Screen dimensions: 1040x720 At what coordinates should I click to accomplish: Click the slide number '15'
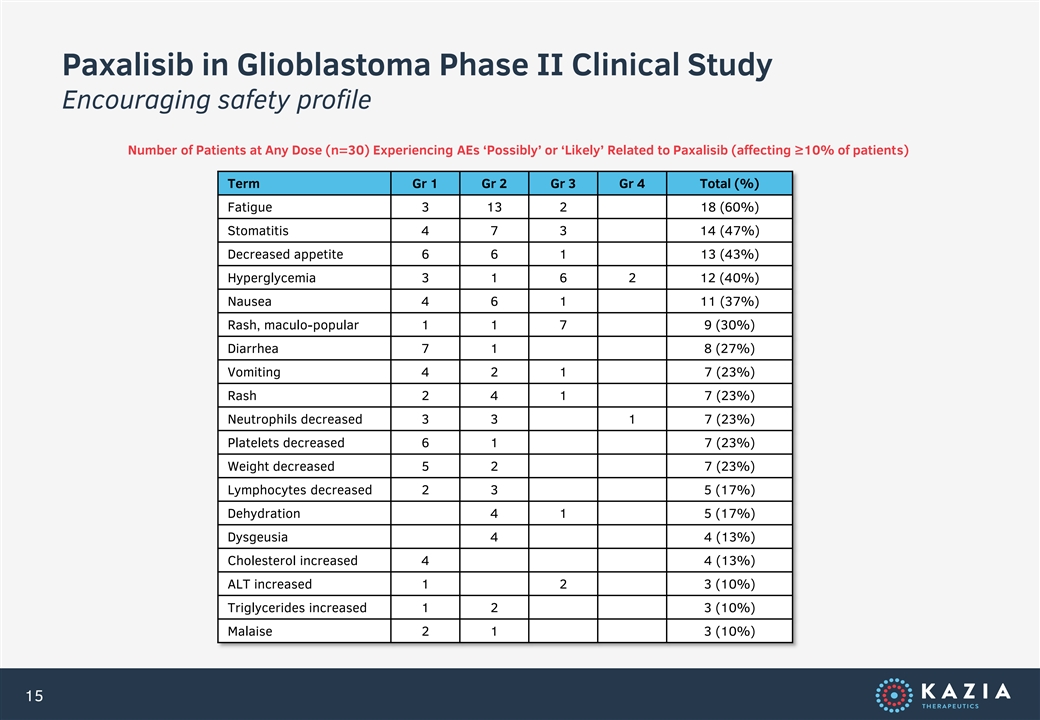click(34, 695)
